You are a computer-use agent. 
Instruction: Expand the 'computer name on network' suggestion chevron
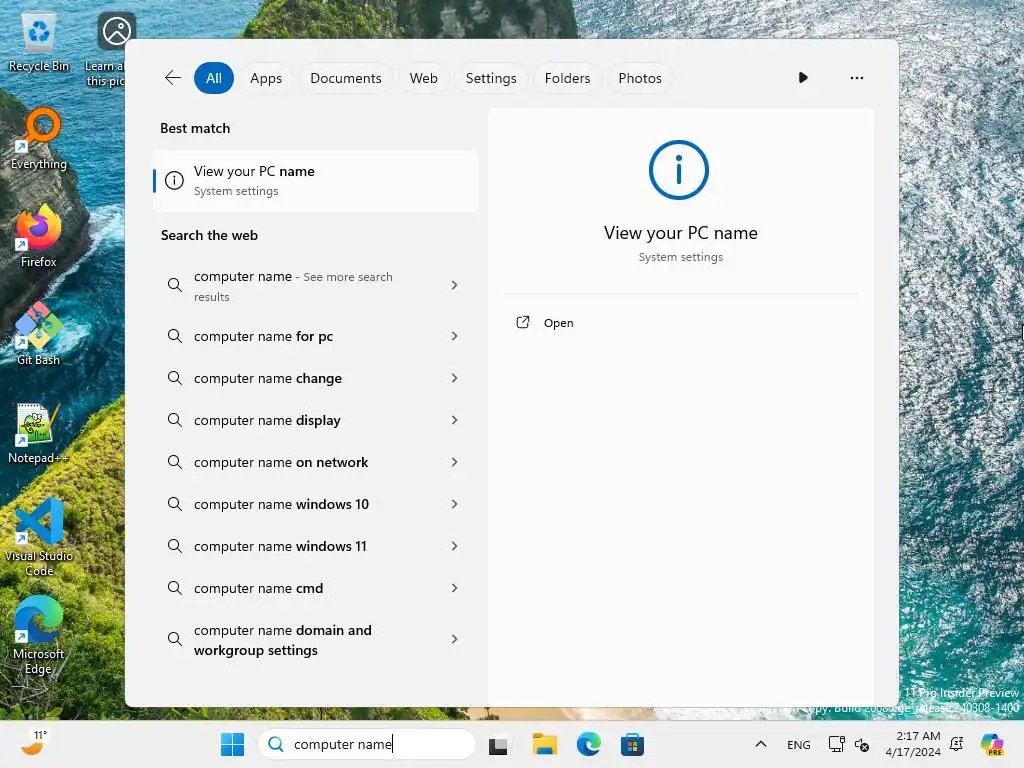click(455, 462)
